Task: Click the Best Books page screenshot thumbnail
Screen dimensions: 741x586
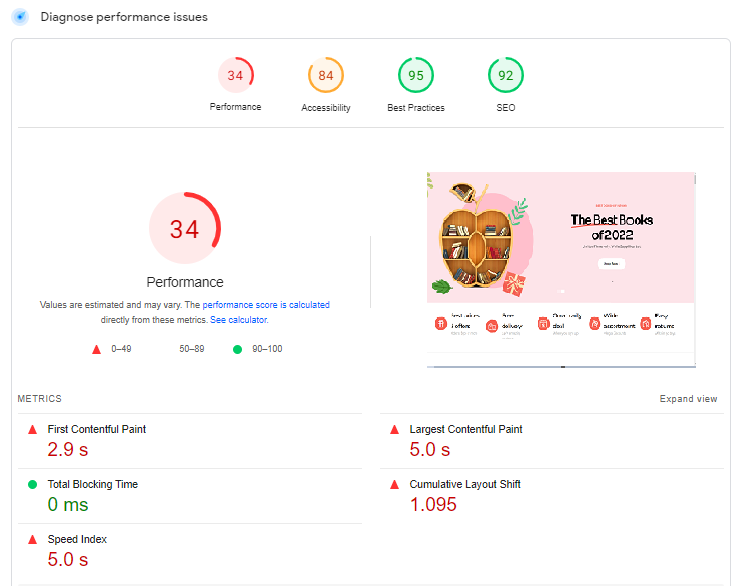Action: coord(560,269)
